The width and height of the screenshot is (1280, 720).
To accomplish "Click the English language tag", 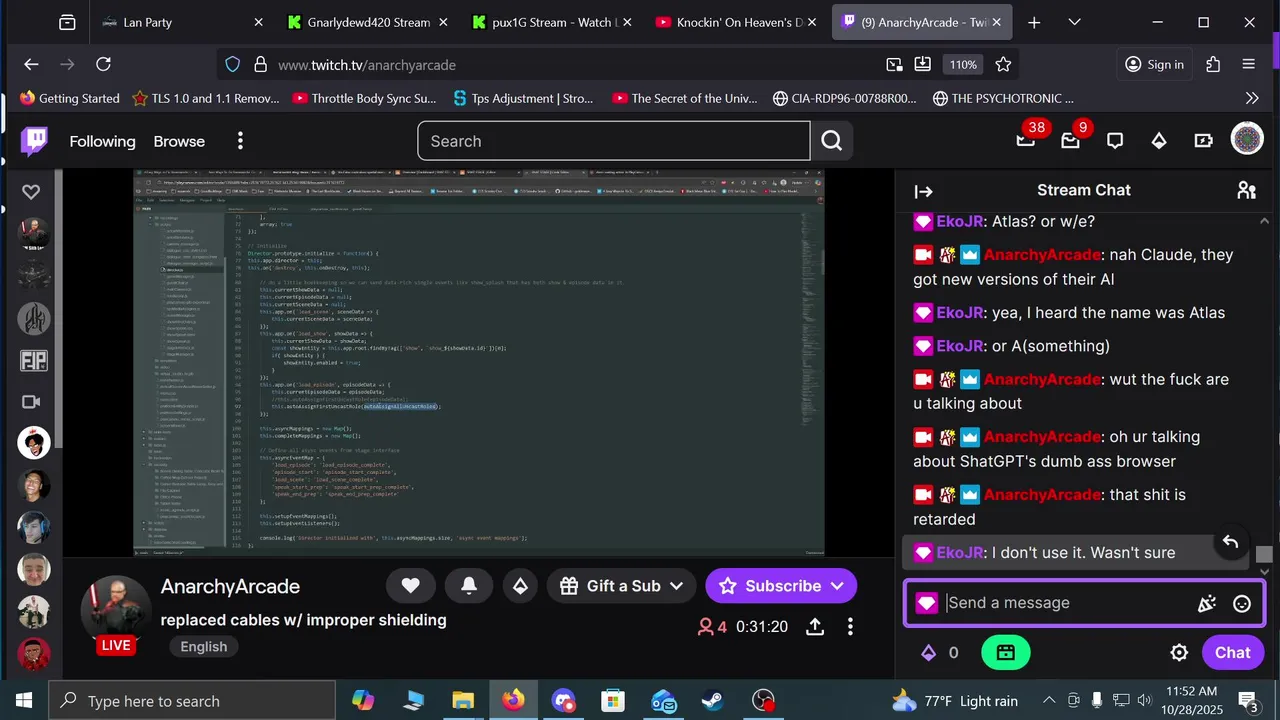I will pyautogui.click(x=204, y=646).
